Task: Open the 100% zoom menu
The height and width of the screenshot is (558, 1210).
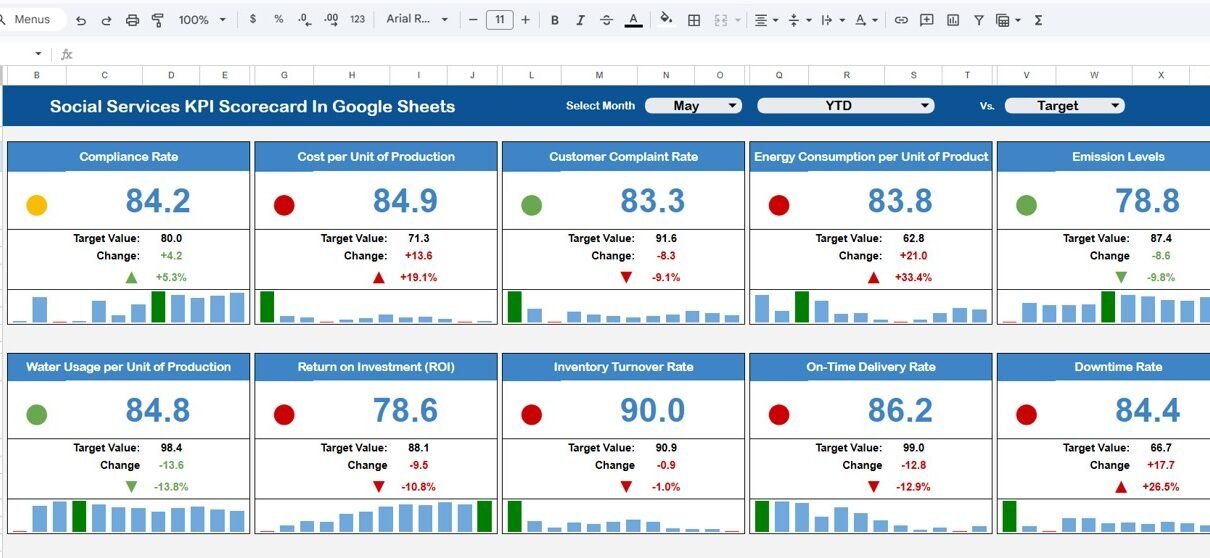Action: [201, 20]
